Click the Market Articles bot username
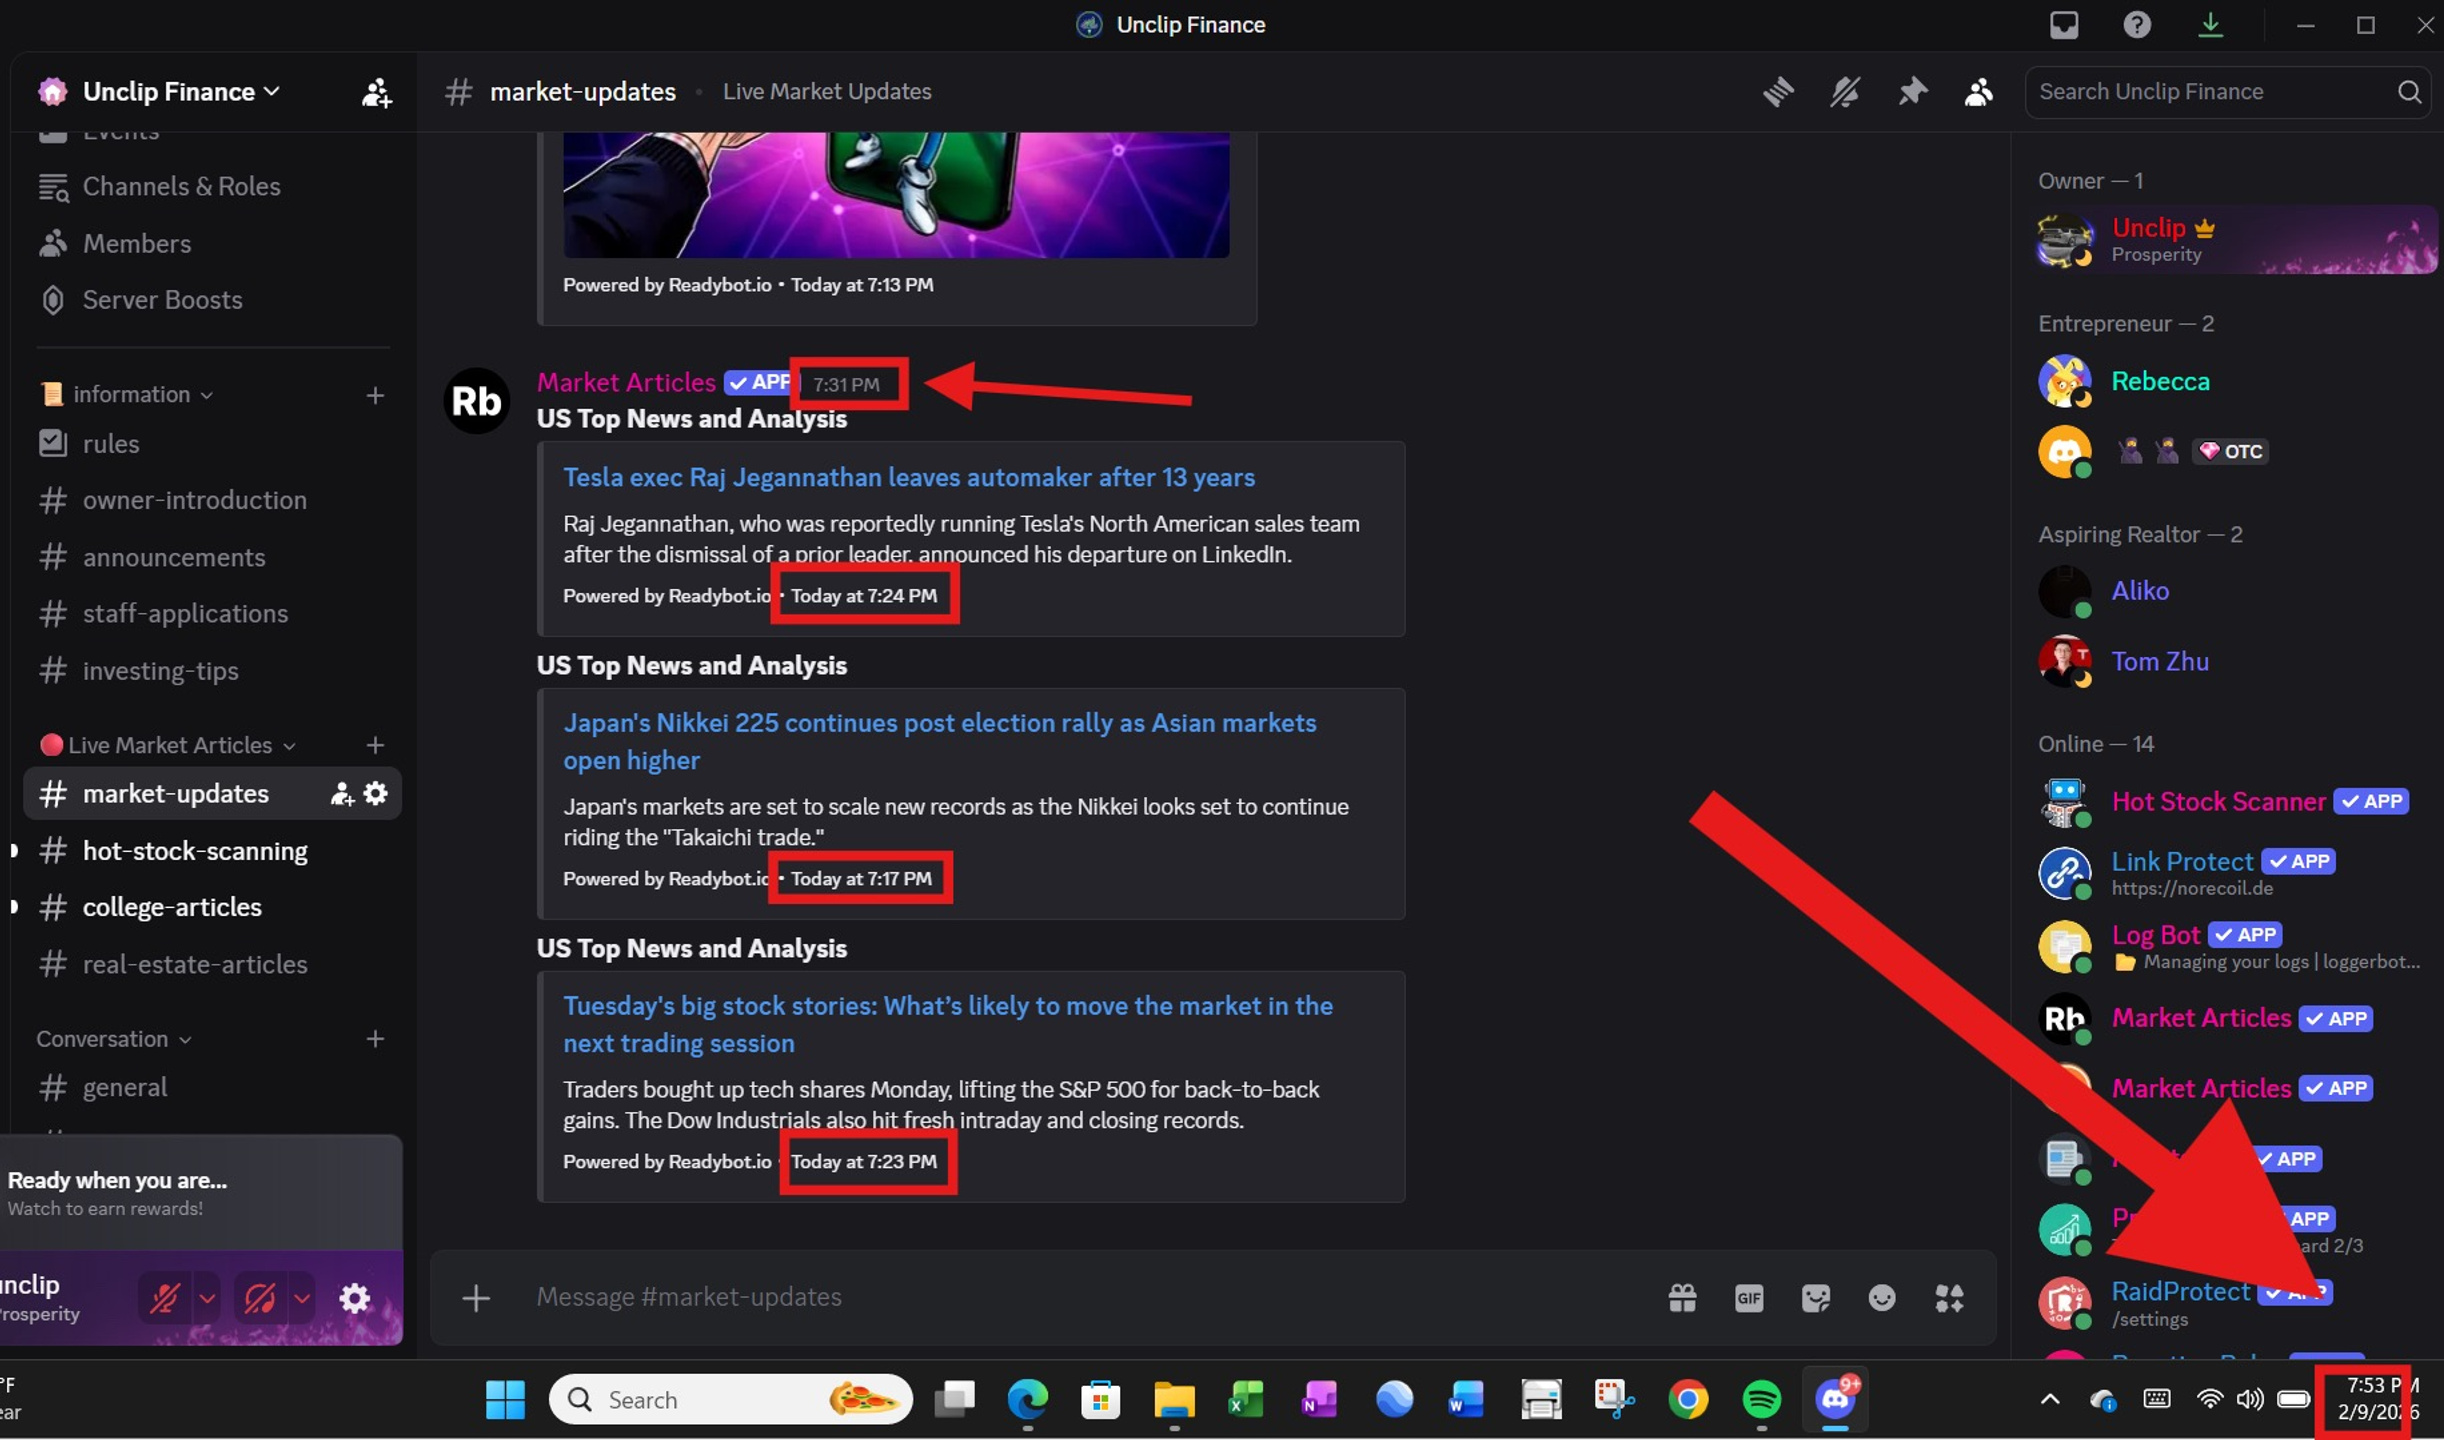This screenshot has width=2444, height=1440. click(x=626, y=382)
